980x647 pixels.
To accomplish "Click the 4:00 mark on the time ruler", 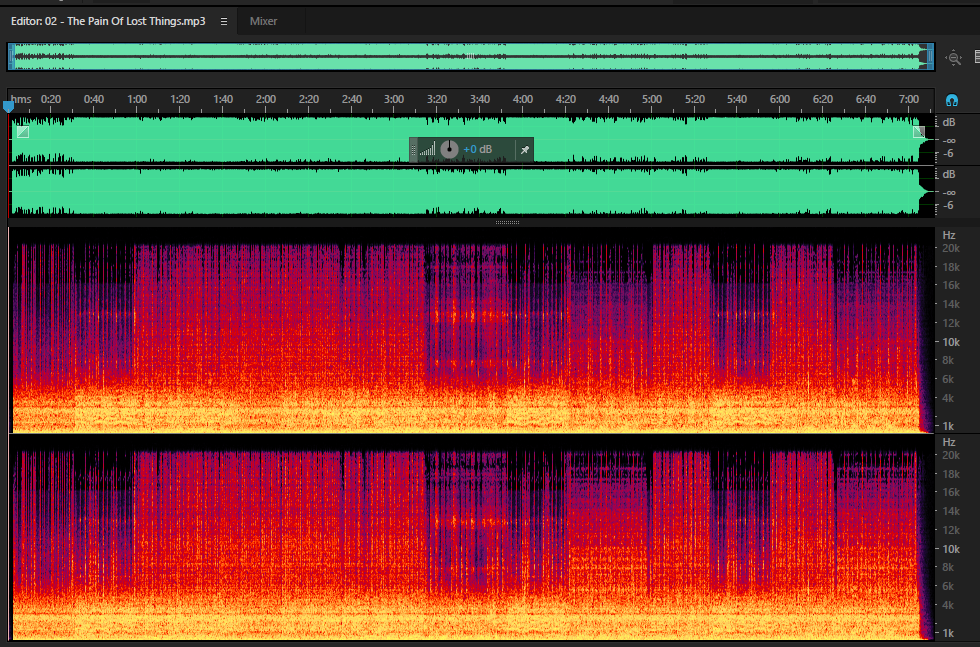I will [x=522, y=99].
